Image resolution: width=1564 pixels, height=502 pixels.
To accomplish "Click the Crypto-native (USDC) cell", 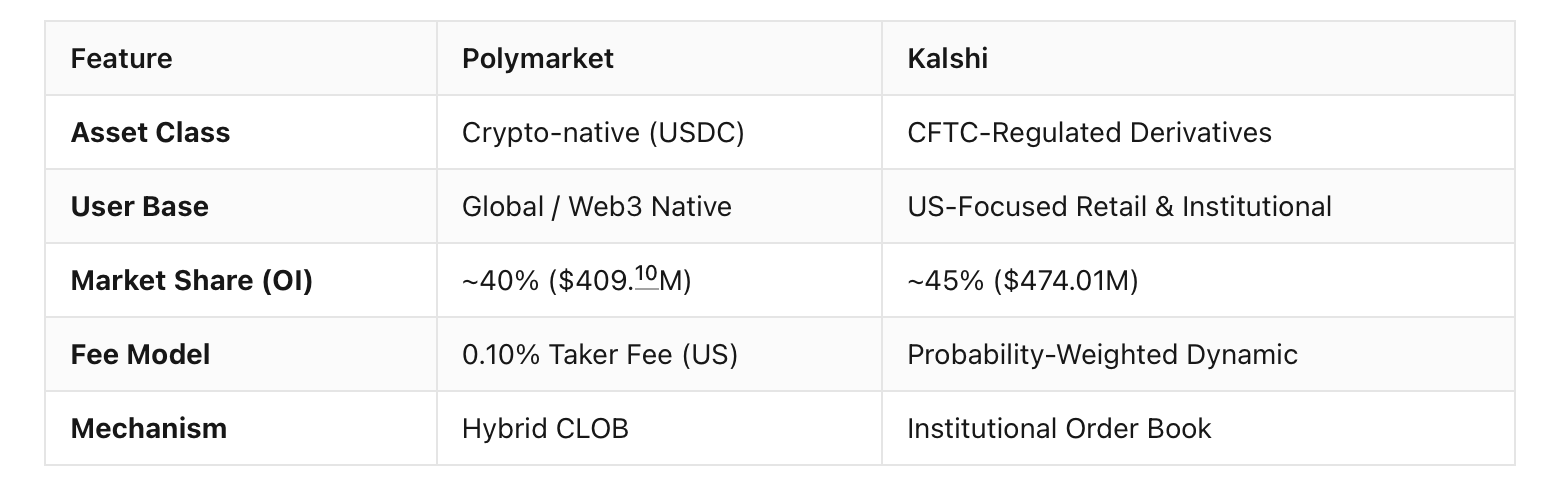I will (x=603, y=132).
